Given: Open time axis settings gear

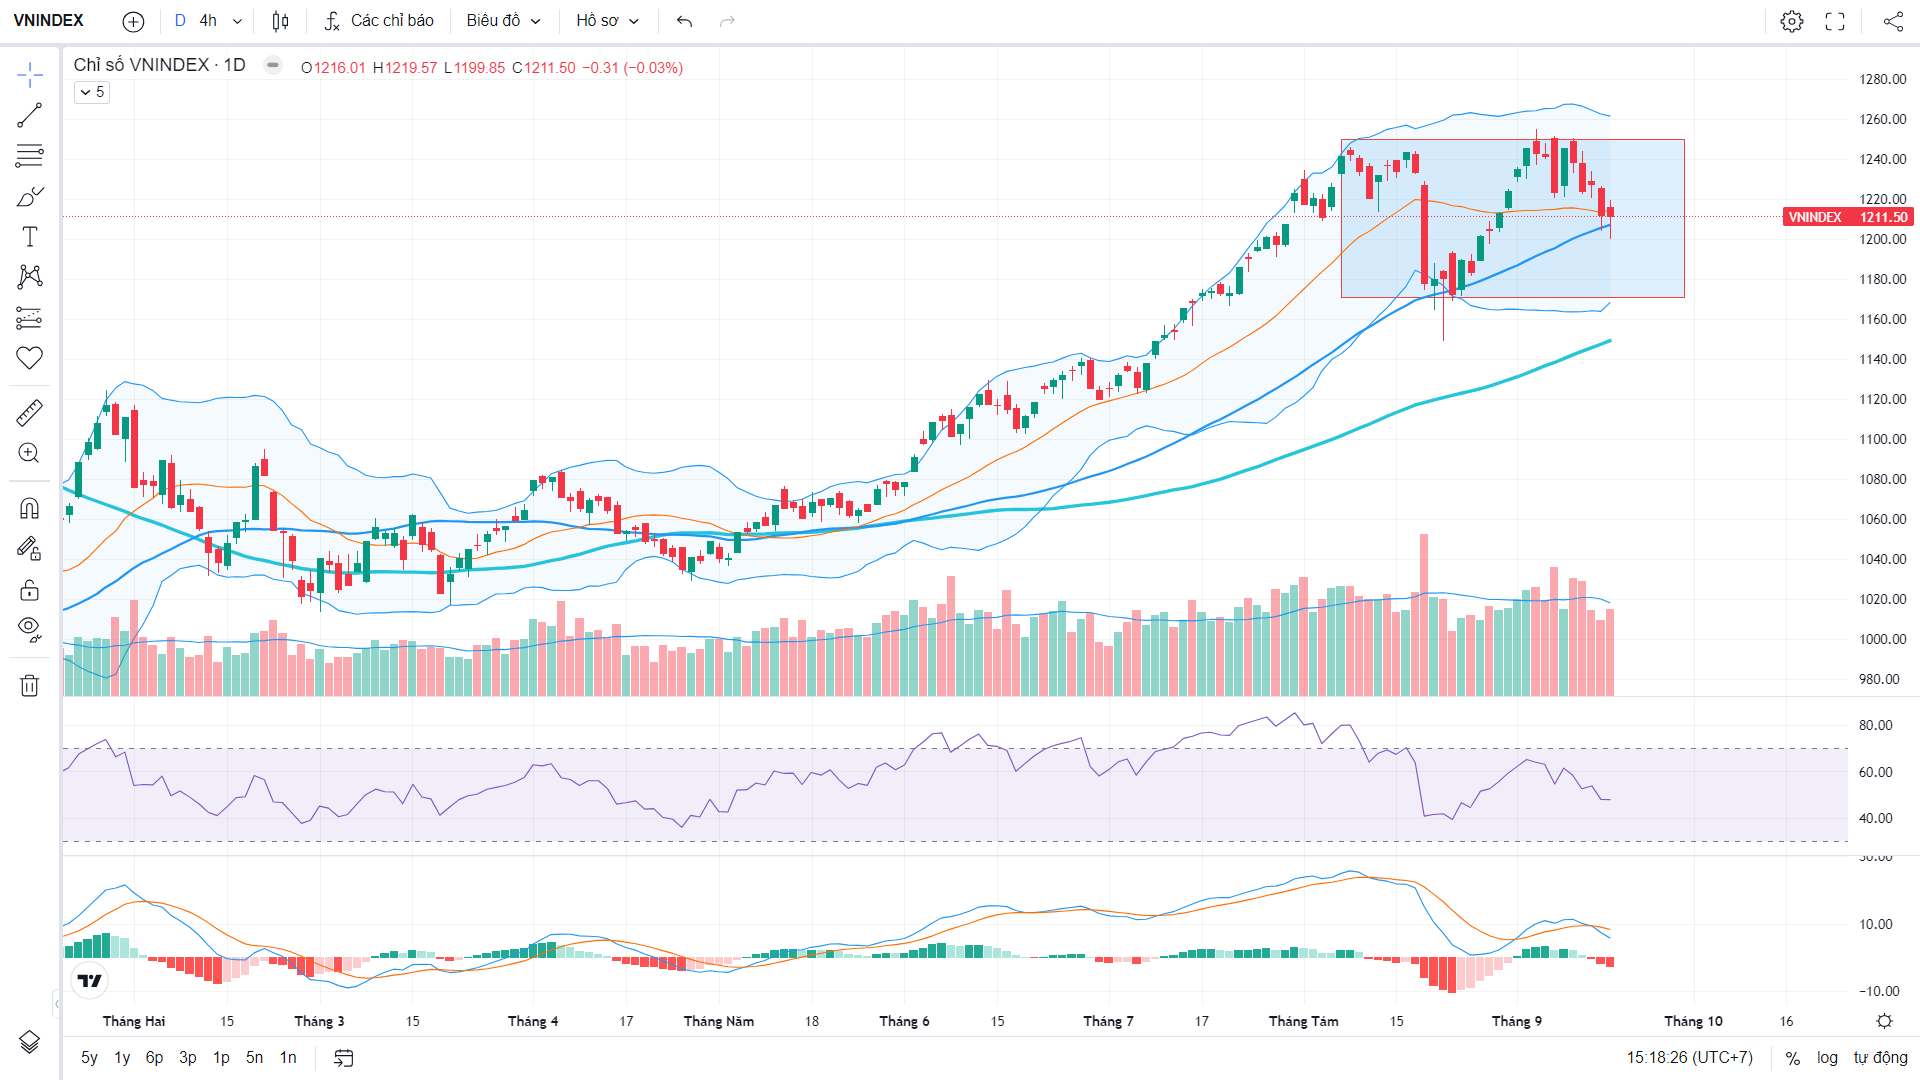Looking at the screenshot, I should tap(1884, 1021).
